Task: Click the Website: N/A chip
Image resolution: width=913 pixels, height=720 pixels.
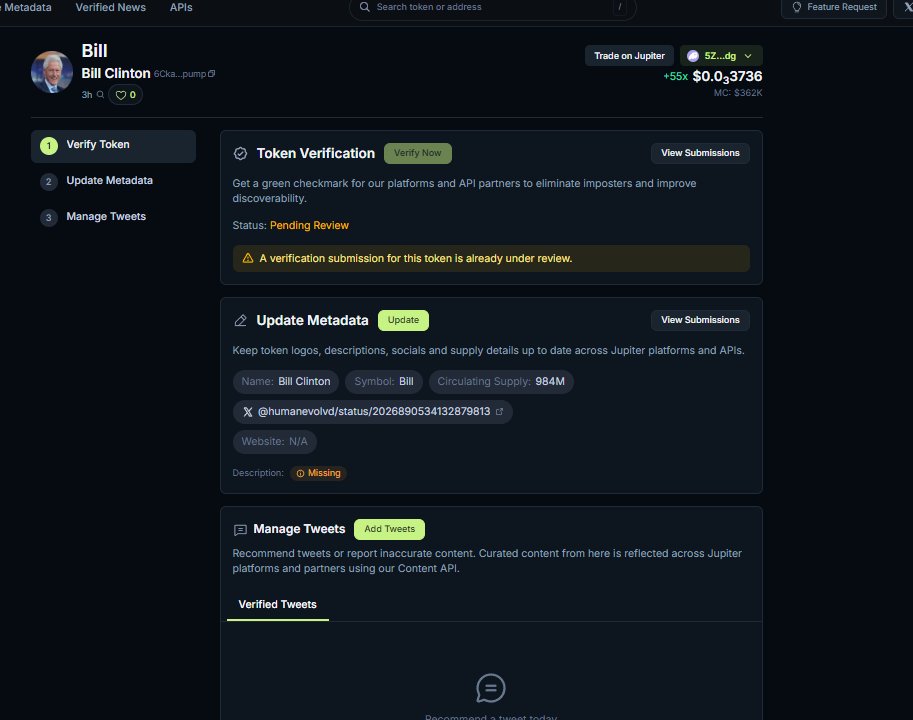Action: point(275,442)
